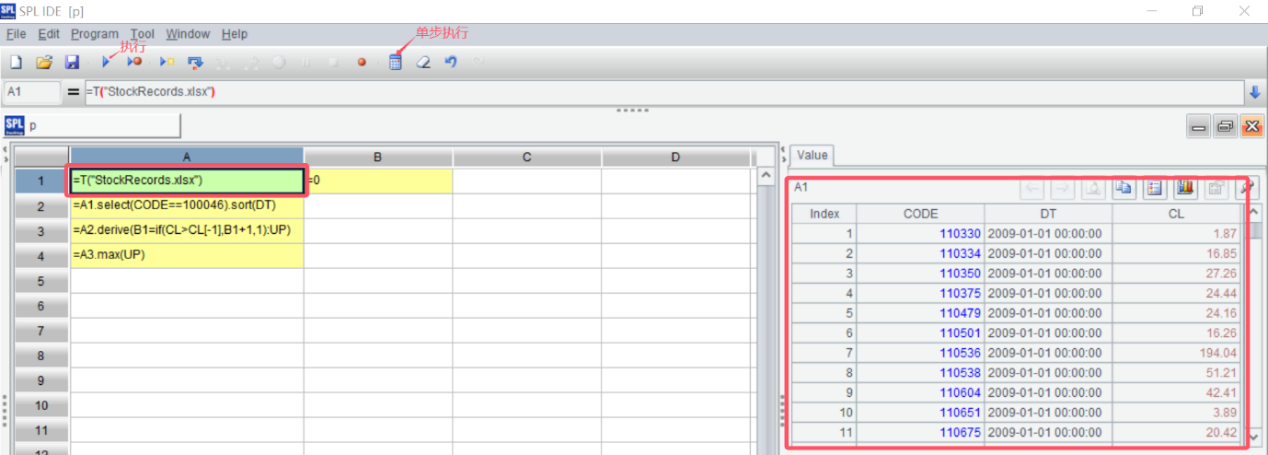Screen dimensions: 1268x455
Task: Click the pause icon in the toolbar
Action: coord(307,62)
